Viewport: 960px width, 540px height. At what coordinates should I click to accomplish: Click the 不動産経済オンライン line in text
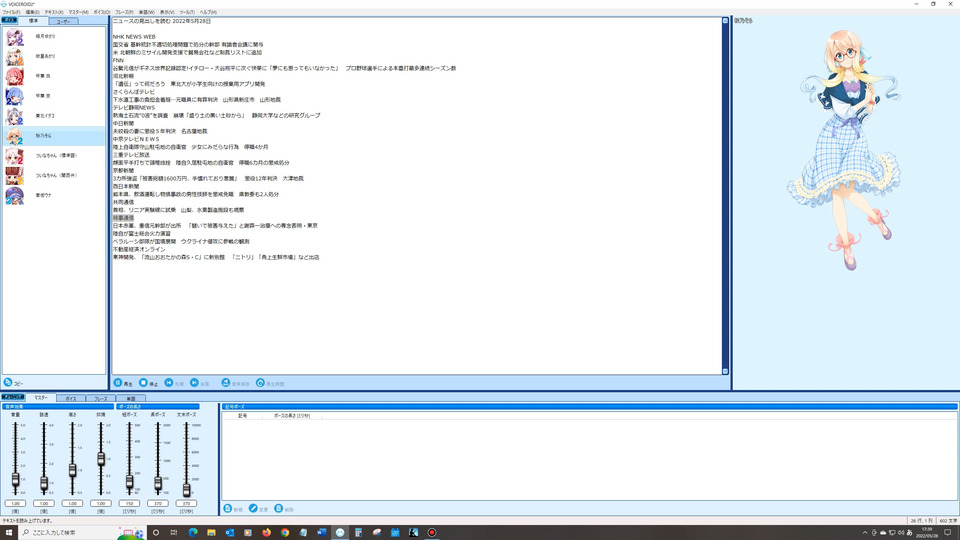(139, 249)
